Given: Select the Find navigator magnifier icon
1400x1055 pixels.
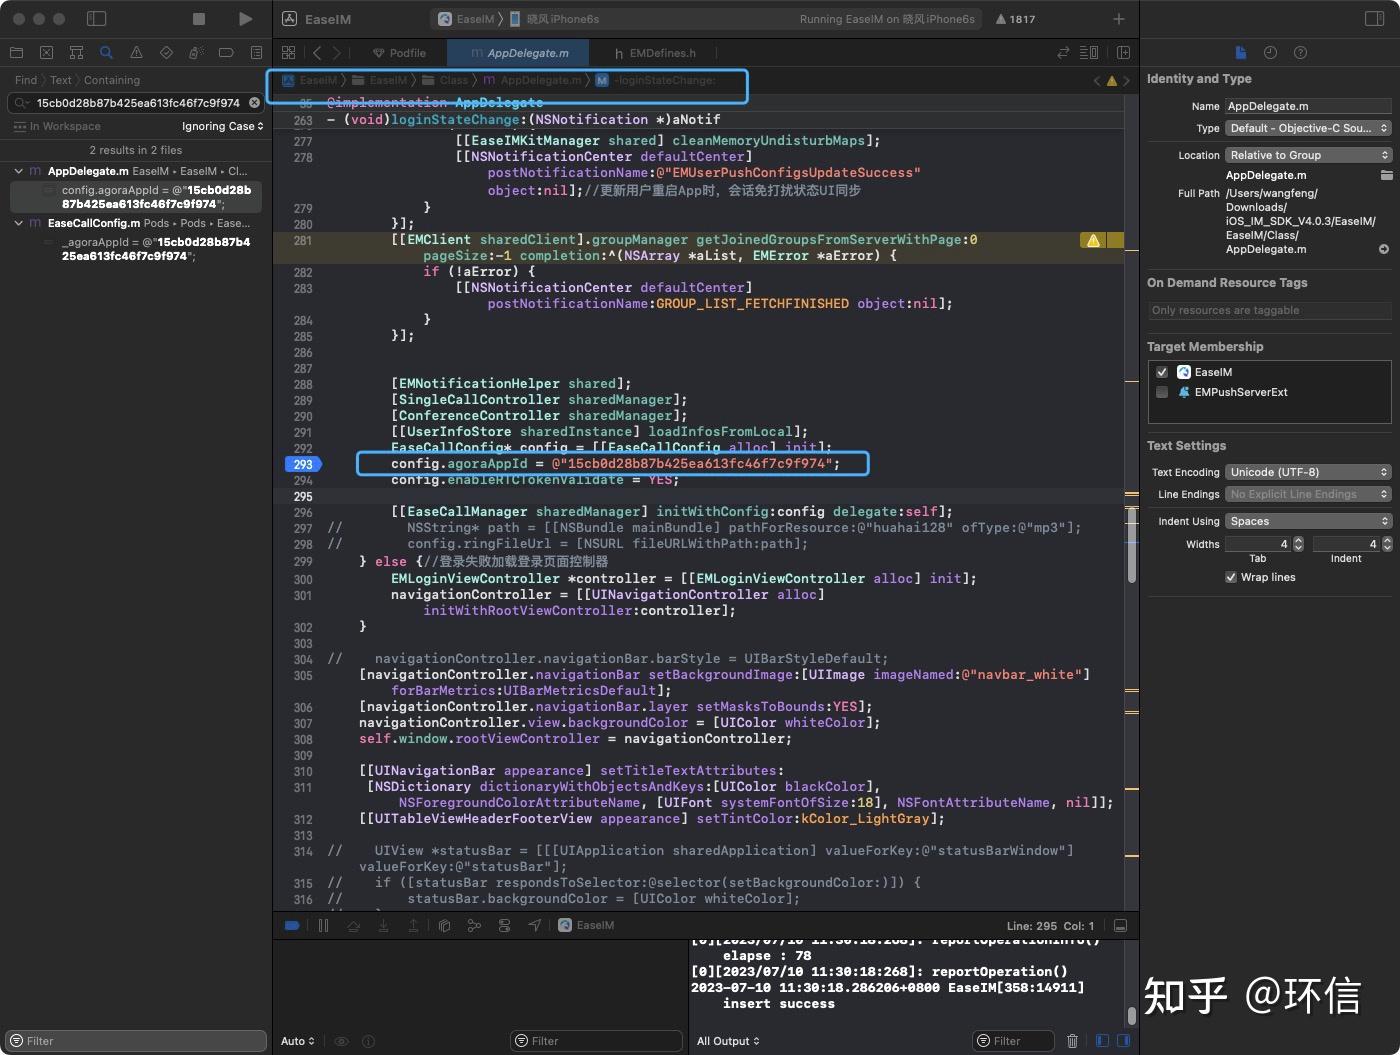Looking at the screenshot, I should [x=106, y=53].
